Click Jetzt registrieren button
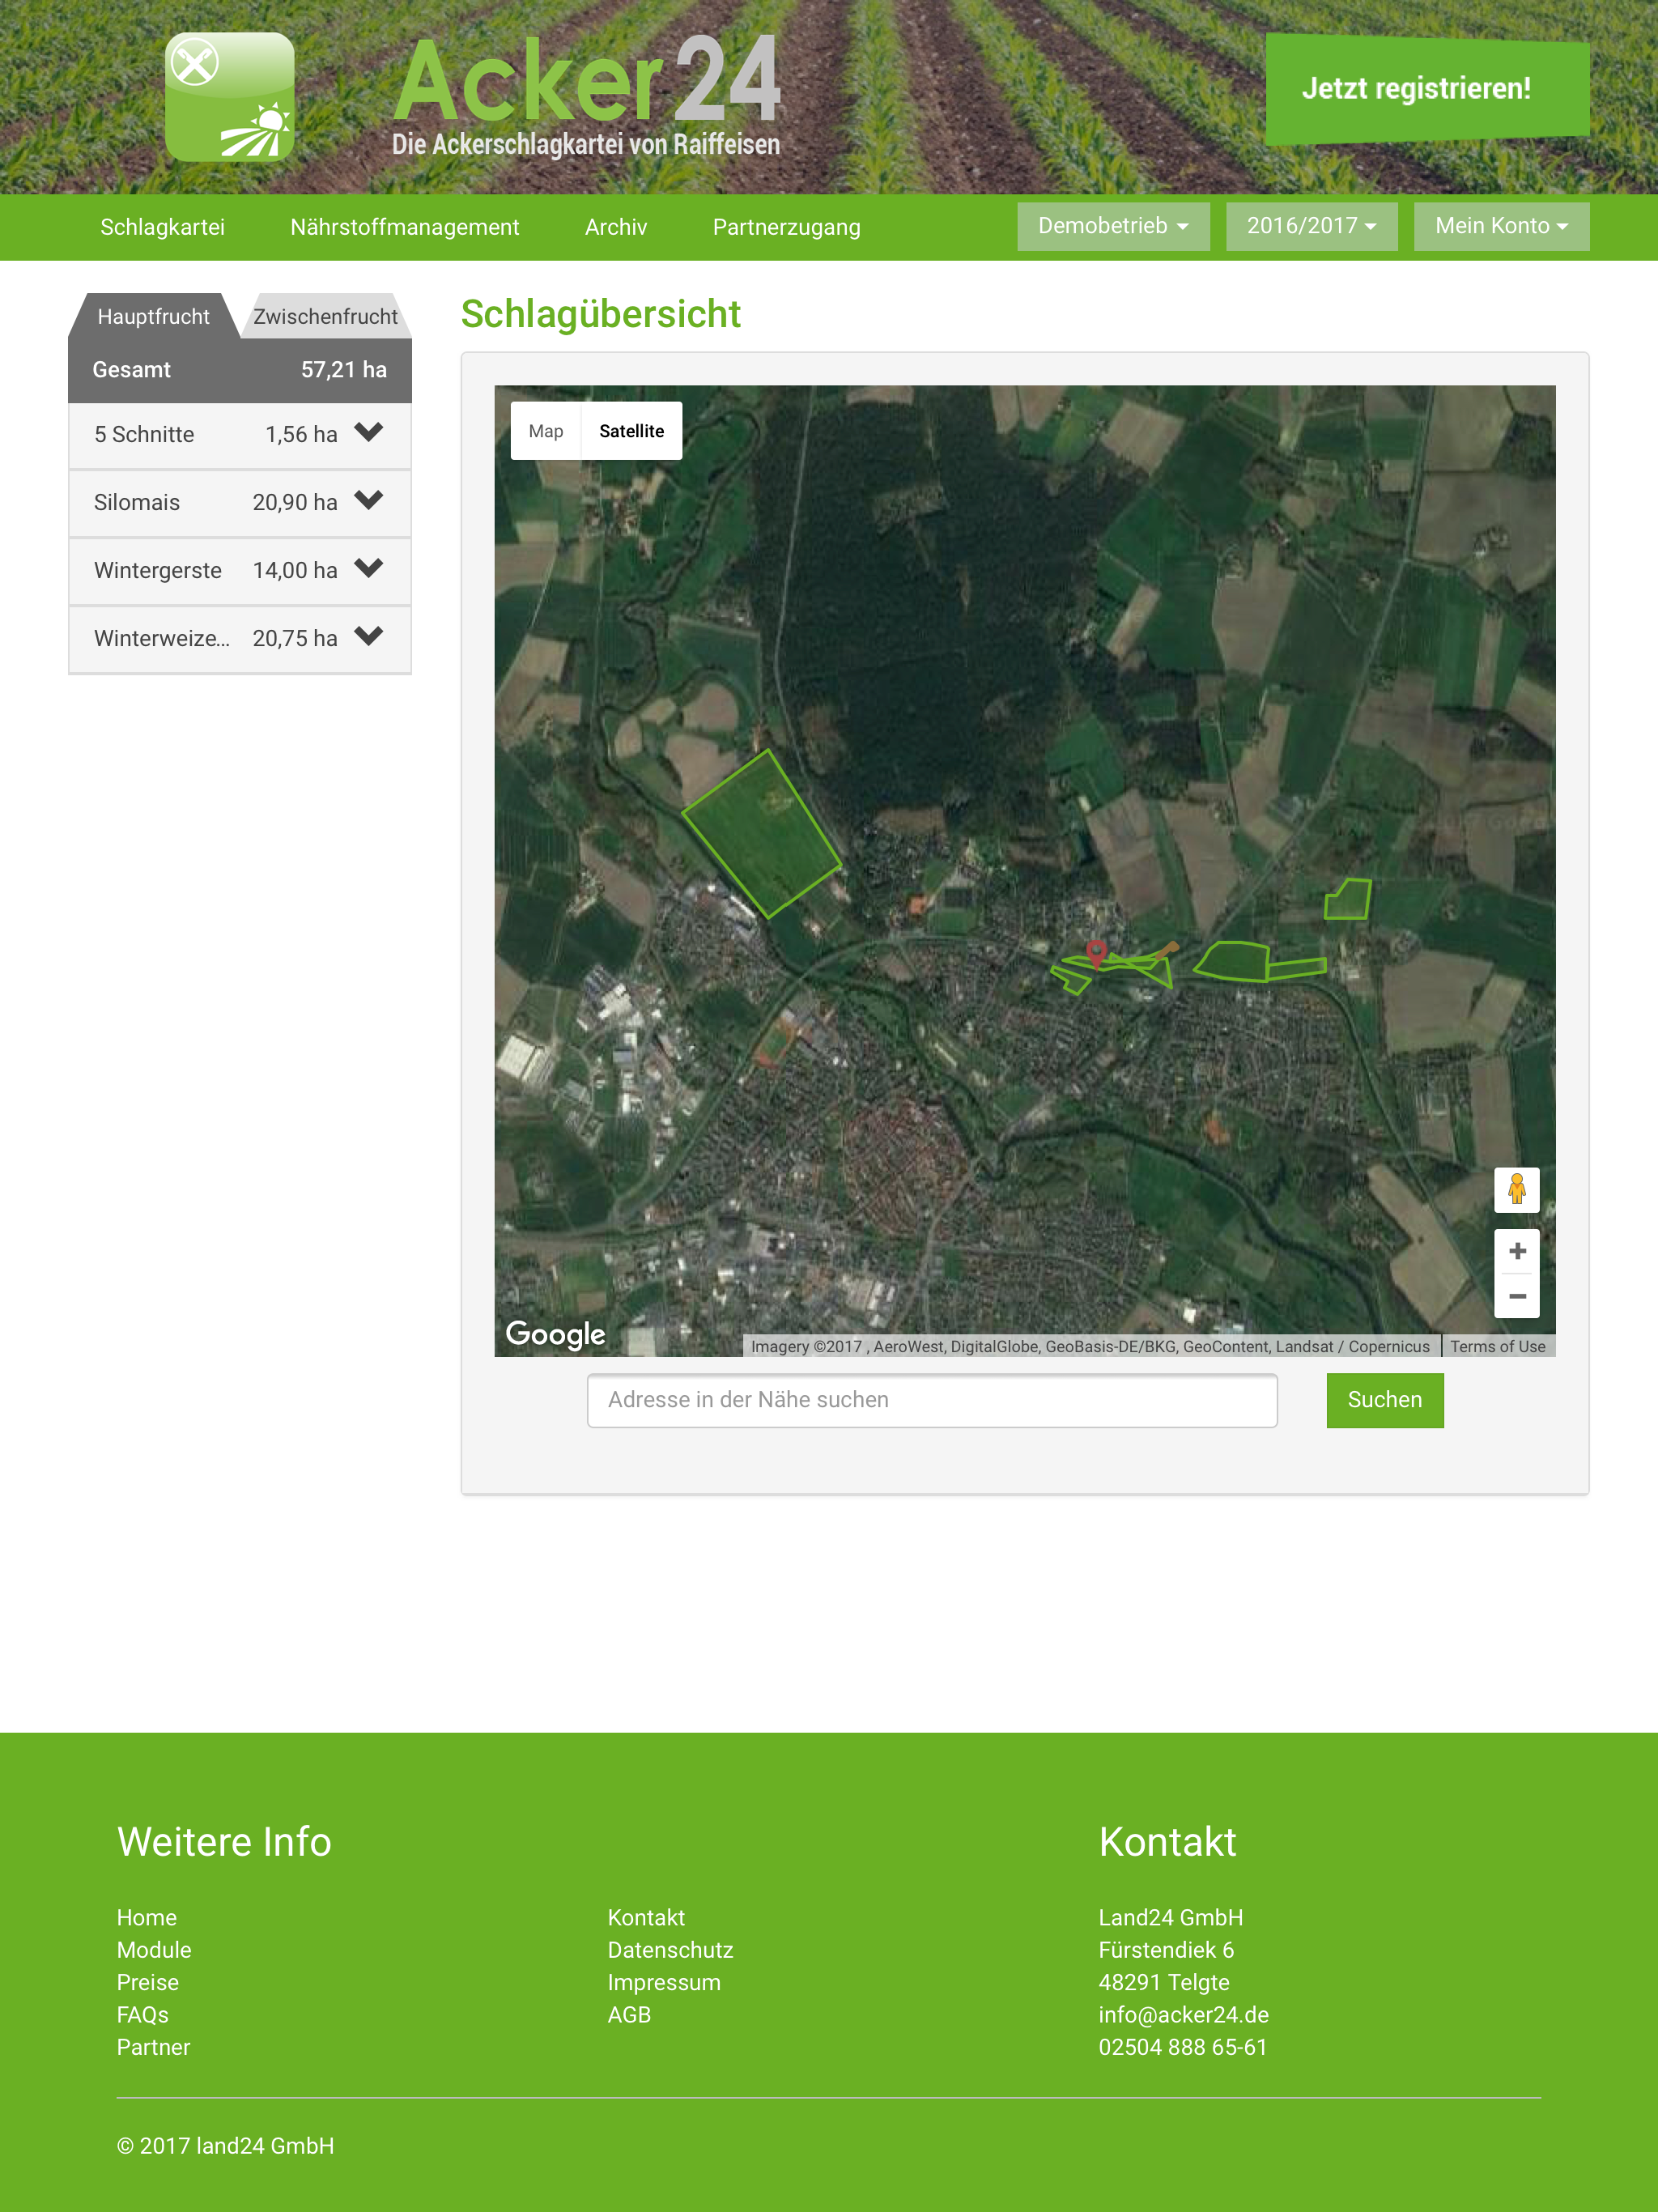Screen dimensions: 1658x2212 [1427, 89]
